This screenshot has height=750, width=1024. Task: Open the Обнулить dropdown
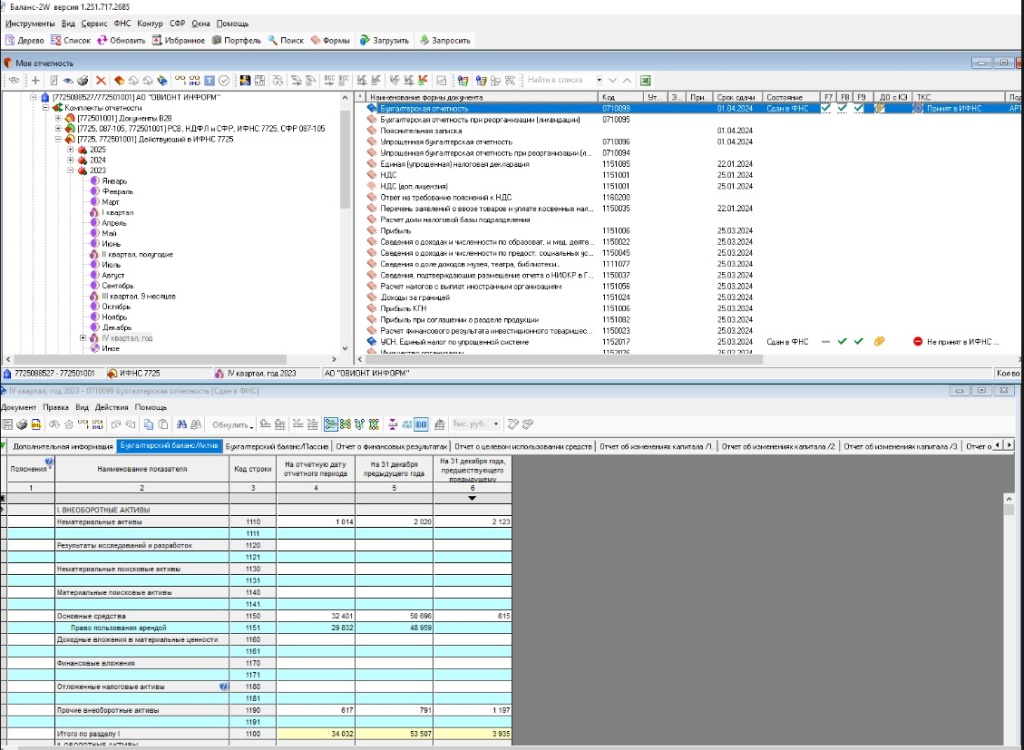pyautogui.click(x=232, y=425)
